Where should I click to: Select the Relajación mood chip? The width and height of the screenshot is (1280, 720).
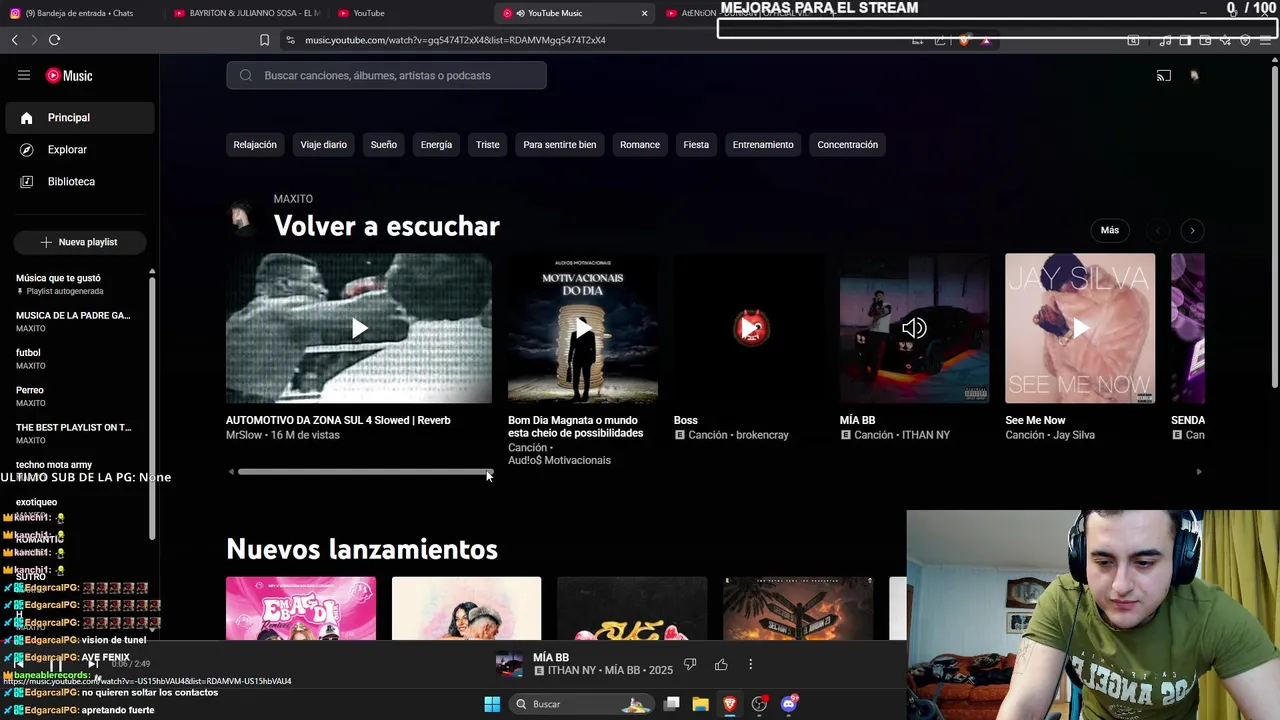tap(255, 145)
